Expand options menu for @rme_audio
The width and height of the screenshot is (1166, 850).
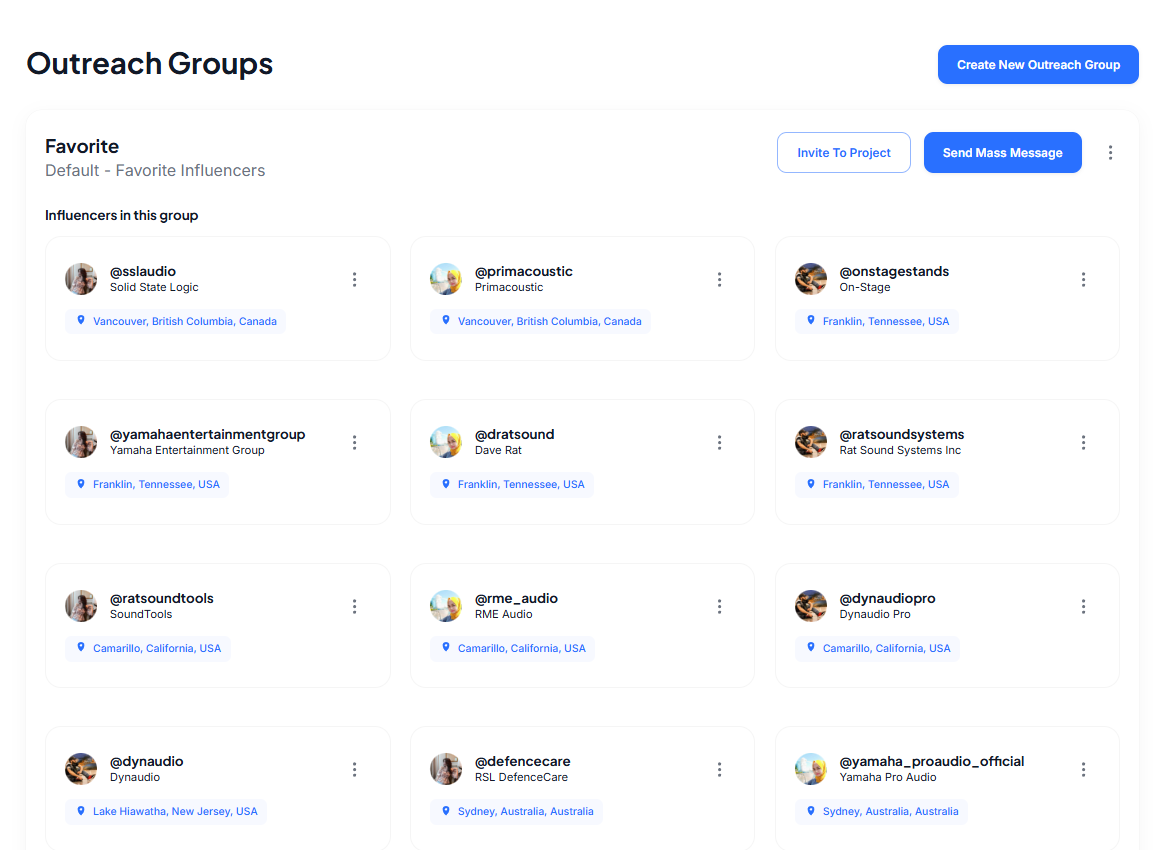click(x=719, y=607)
